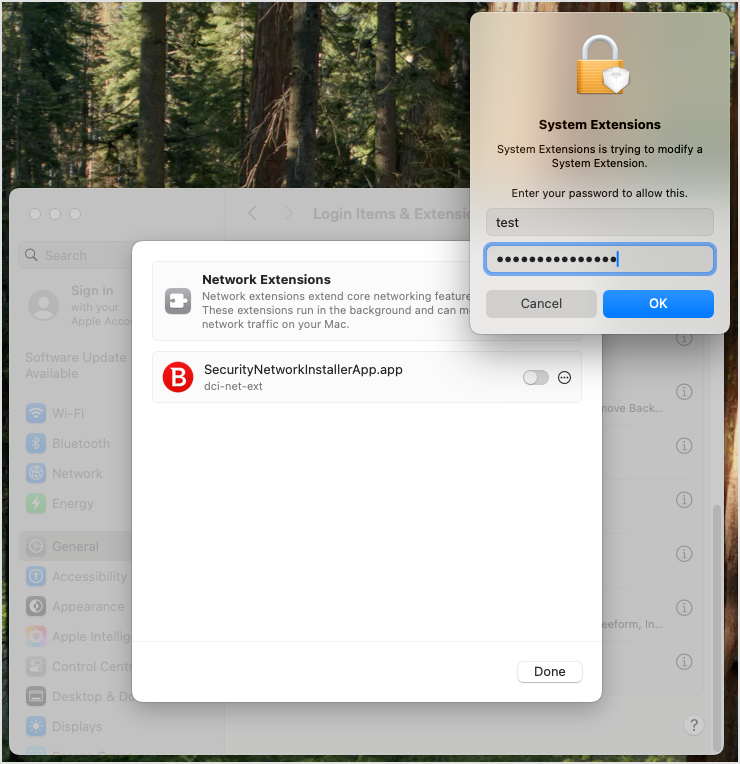The image size is (740, 764).
Task: Open Wi-Fi settings in sidebar
Action: 68,414
